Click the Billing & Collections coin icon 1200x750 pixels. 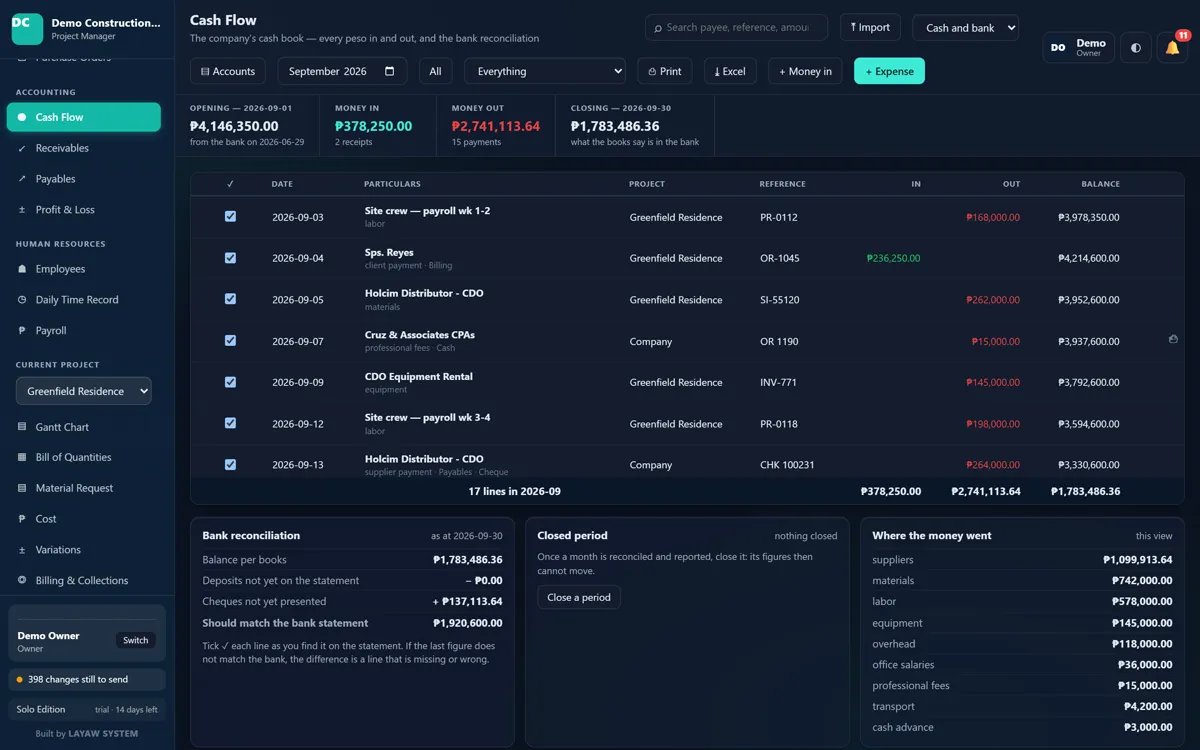22,580
